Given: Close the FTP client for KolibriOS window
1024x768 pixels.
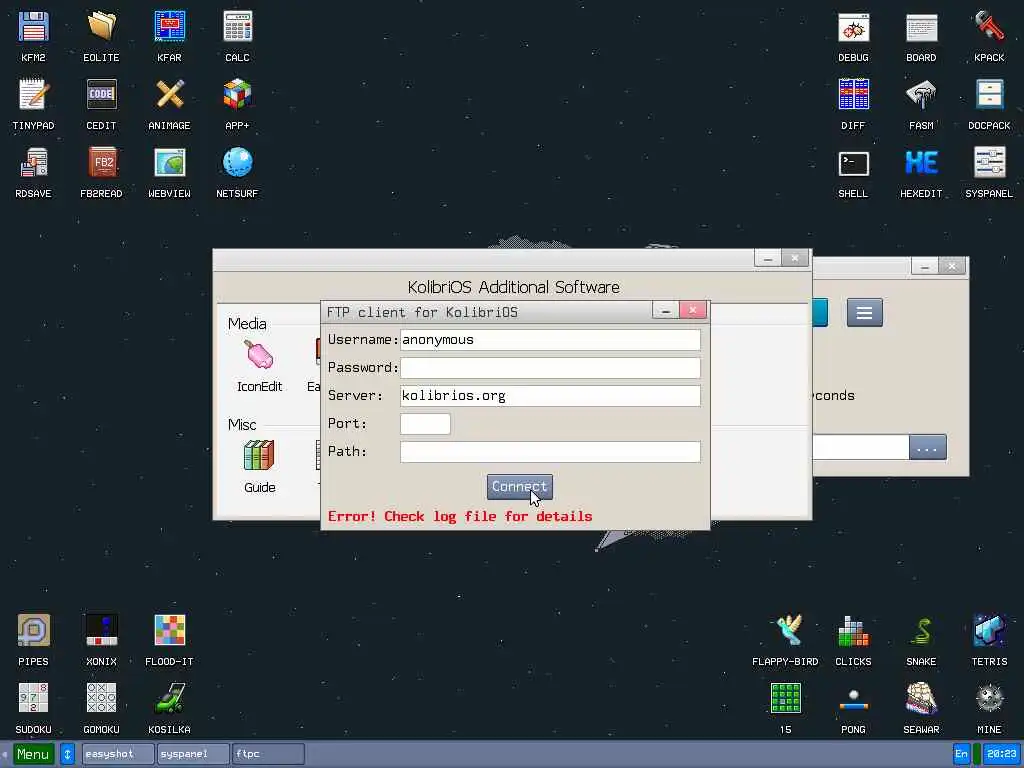Looking at the screenshot, I should click(693, 310).
